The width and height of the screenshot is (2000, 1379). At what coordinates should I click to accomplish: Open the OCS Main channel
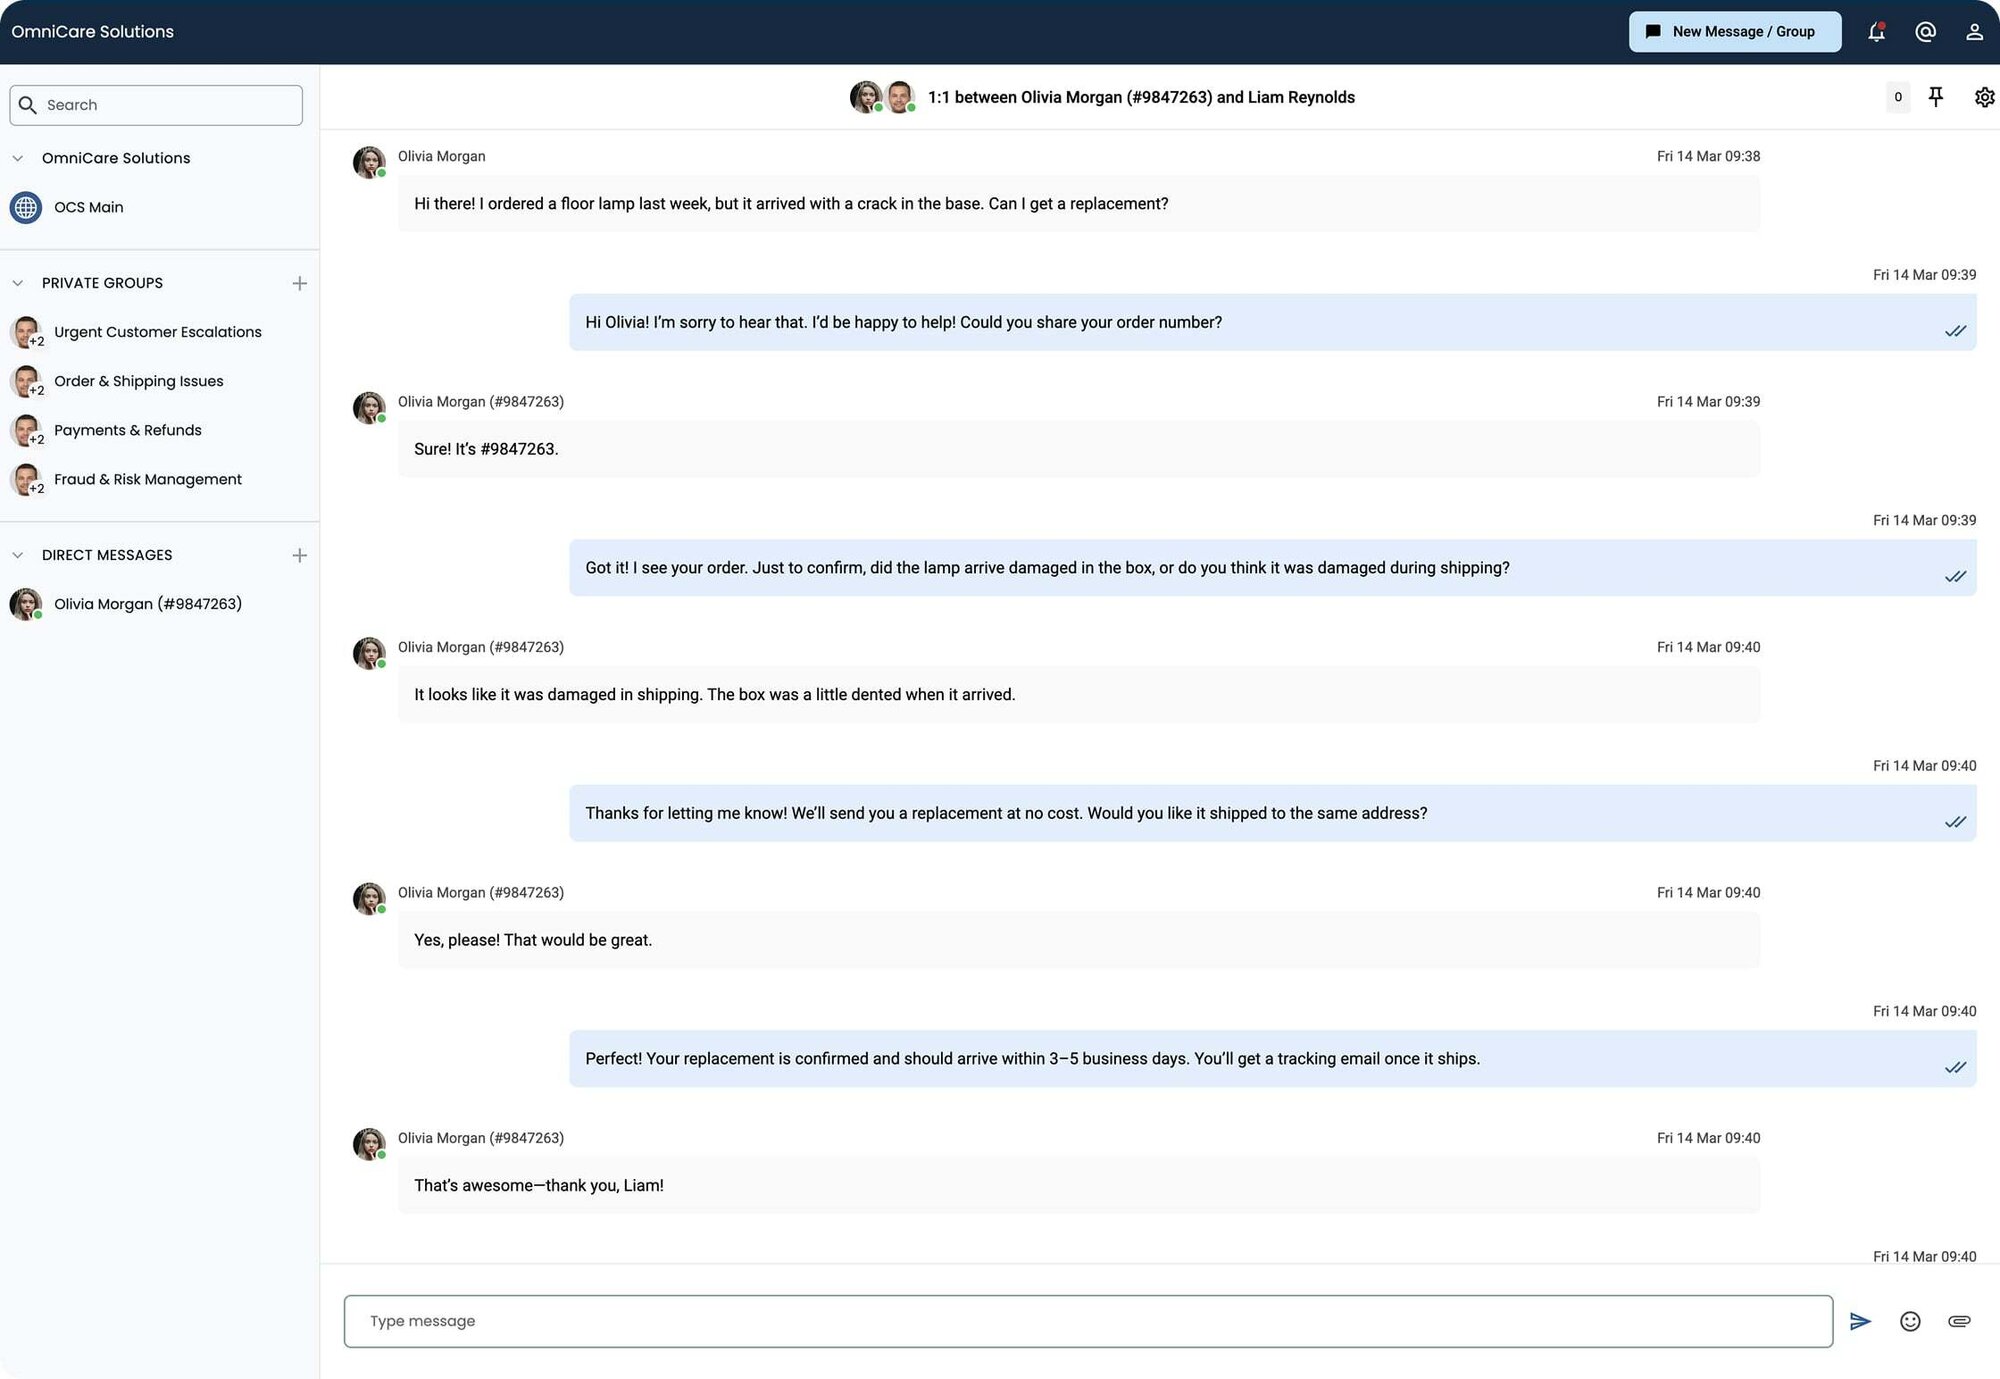[x=90, y=207]
